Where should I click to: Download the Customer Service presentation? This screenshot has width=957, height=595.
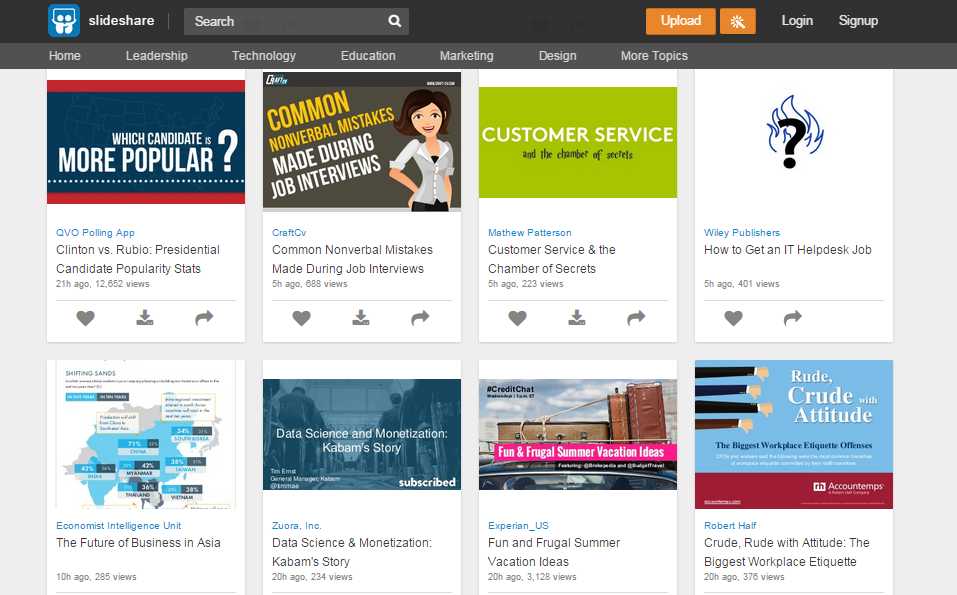point(577,318)
